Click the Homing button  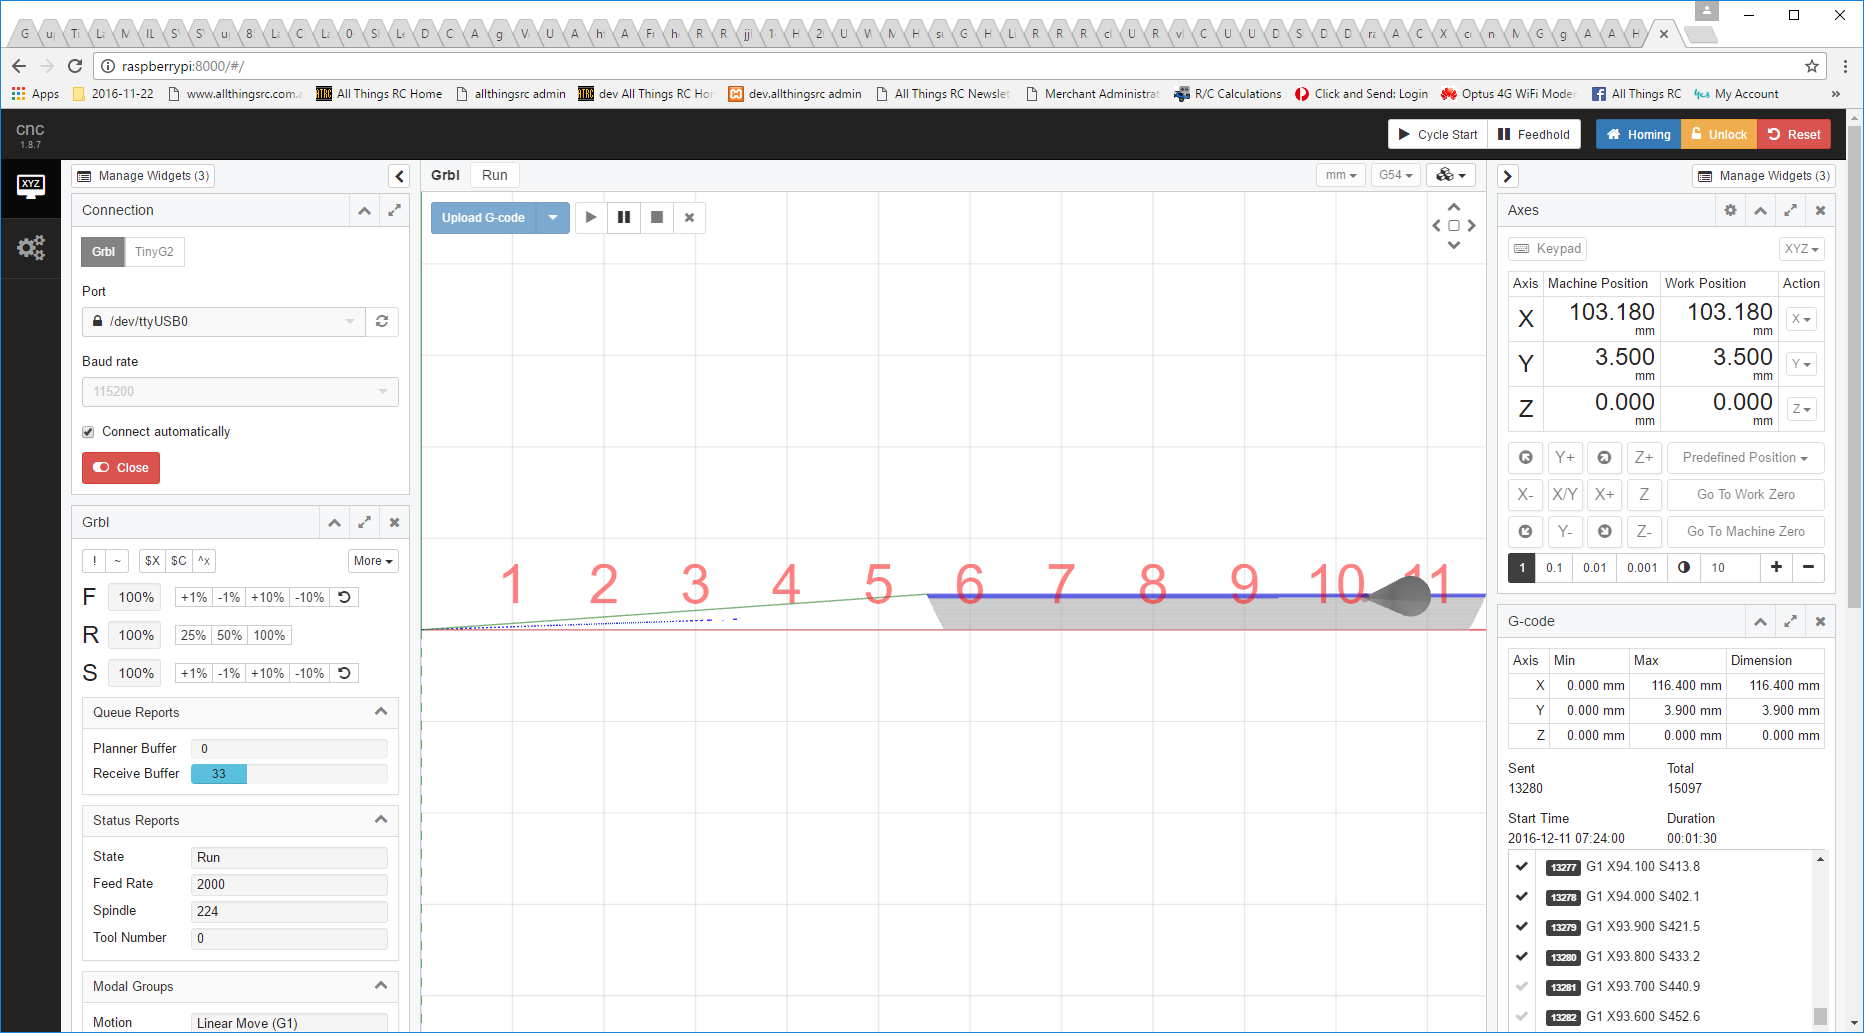pos(1638,134)
